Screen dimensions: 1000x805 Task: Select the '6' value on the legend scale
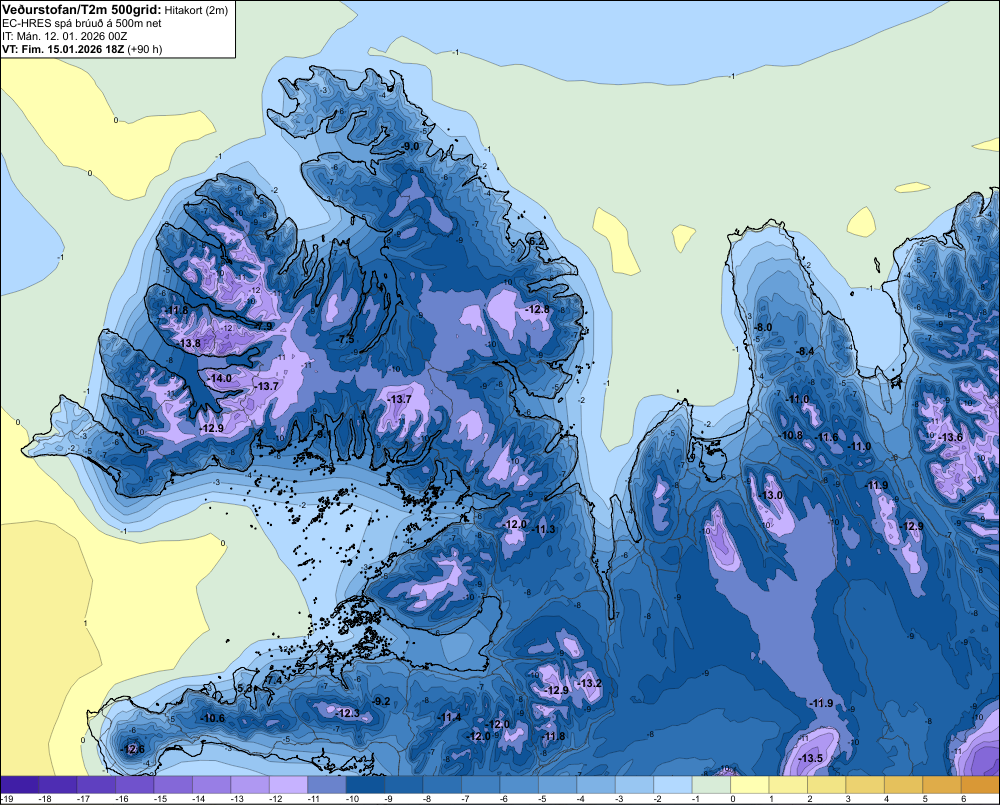[x=963, y=799]
